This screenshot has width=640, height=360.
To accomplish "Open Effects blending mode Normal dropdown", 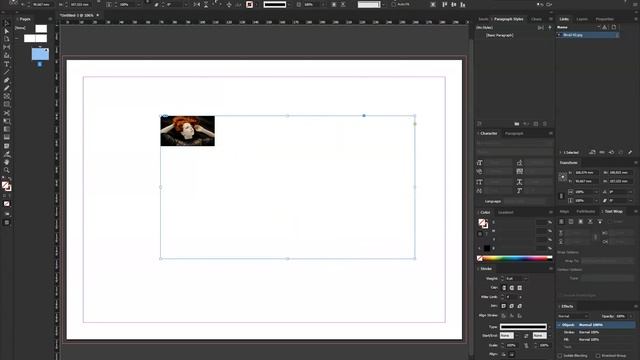I will tap(573, 316).
